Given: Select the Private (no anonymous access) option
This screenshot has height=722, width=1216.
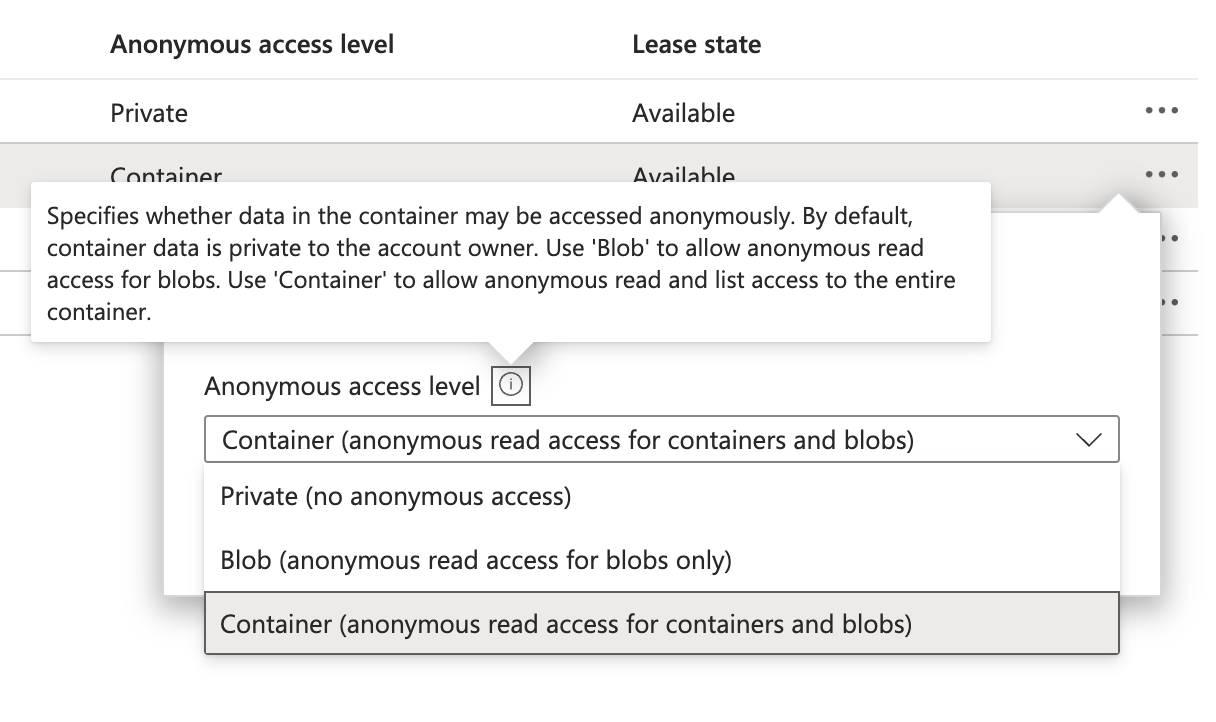Looking at the screenshot, I should 398,496.
